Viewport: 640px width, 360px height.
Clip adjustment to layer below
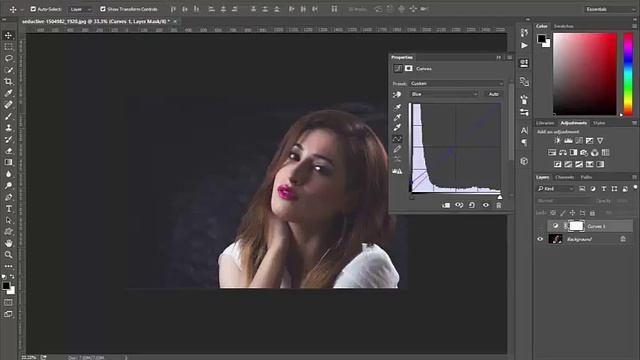[446, 205]
